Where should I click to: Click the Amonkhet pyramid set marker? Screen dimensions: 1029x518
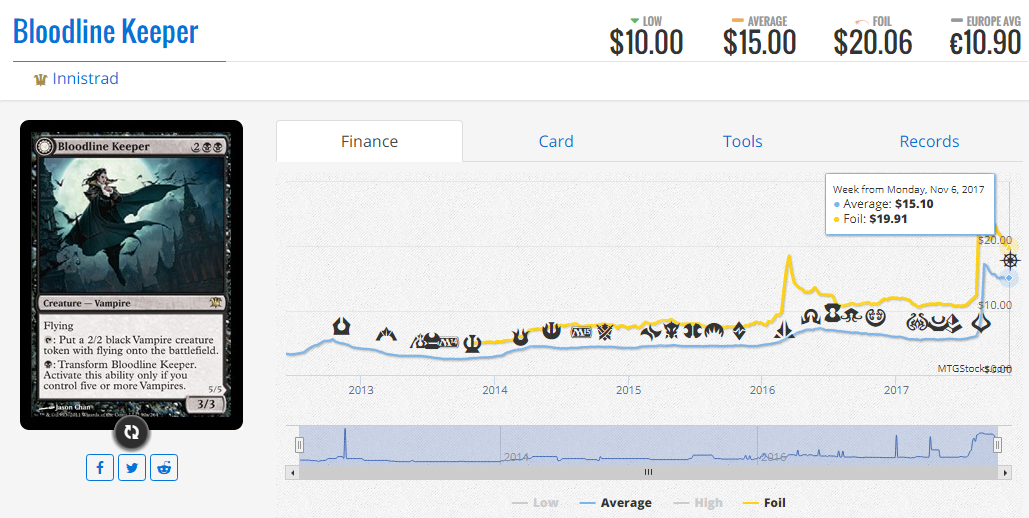click(954, 324)
